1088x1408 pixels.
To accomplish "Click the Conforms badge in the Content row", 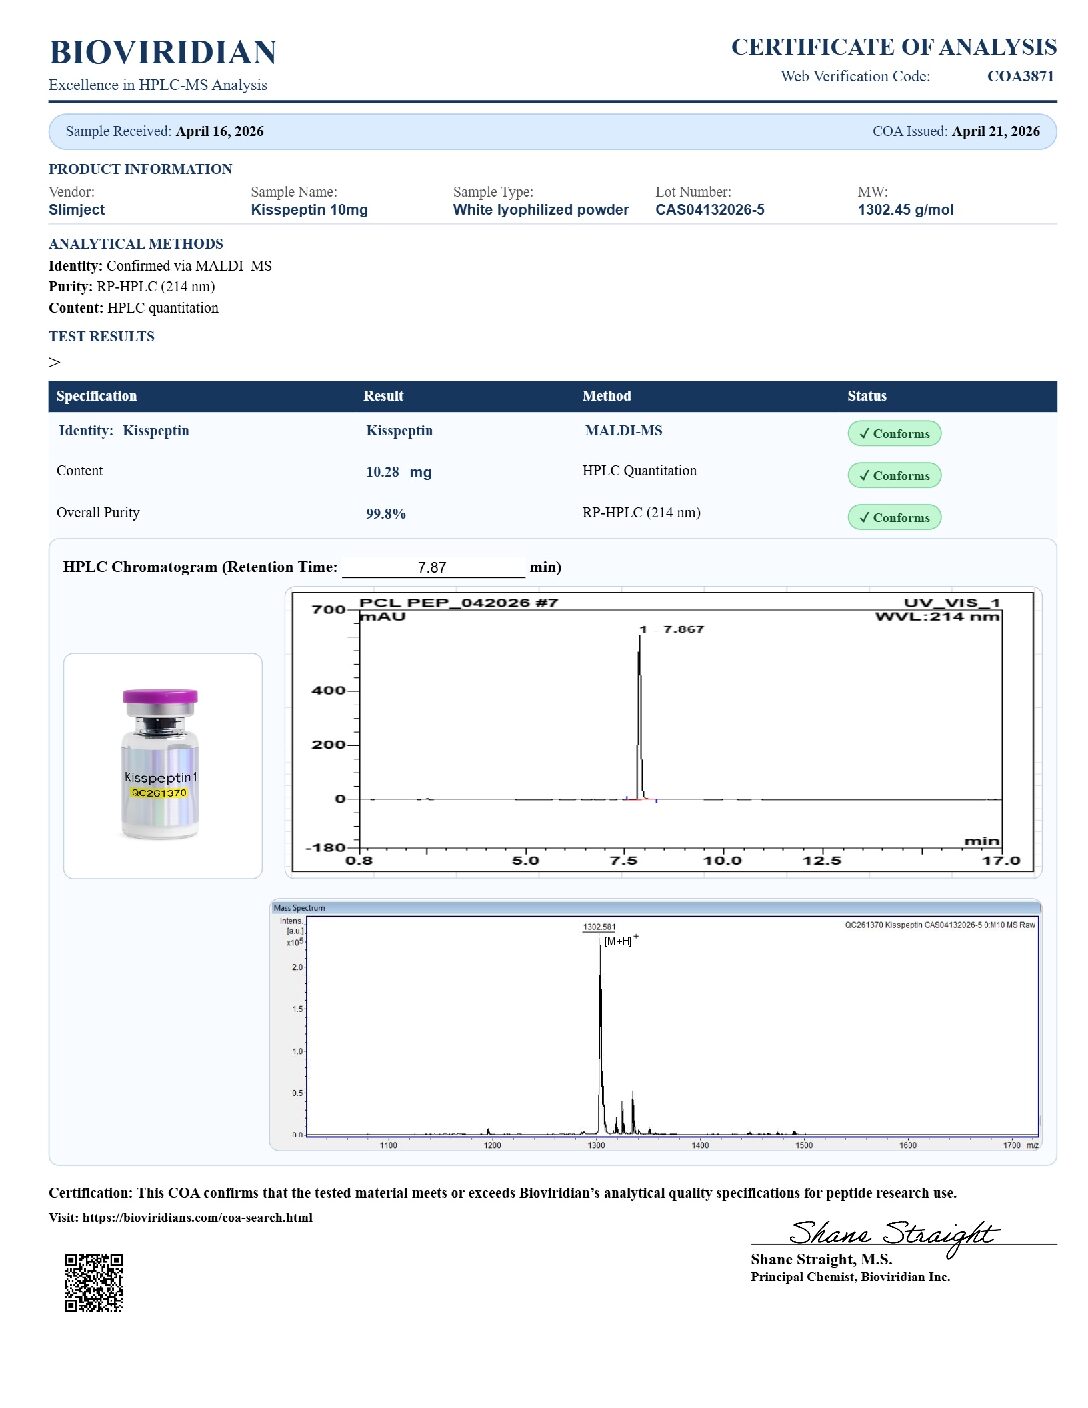I will (894, 475).
